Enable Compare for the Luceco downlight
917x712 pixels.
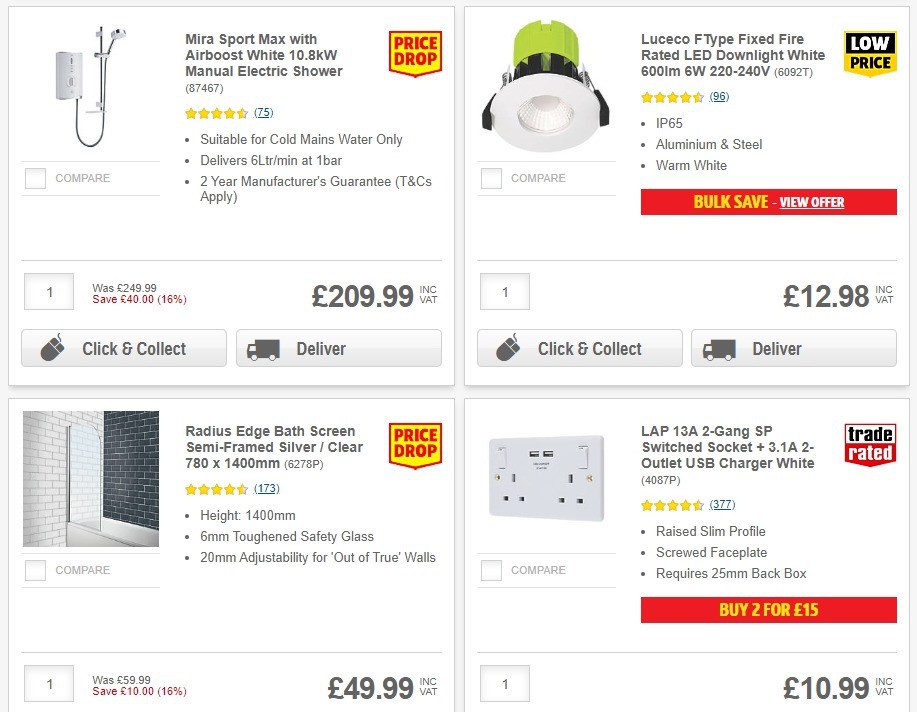point(491,178)
